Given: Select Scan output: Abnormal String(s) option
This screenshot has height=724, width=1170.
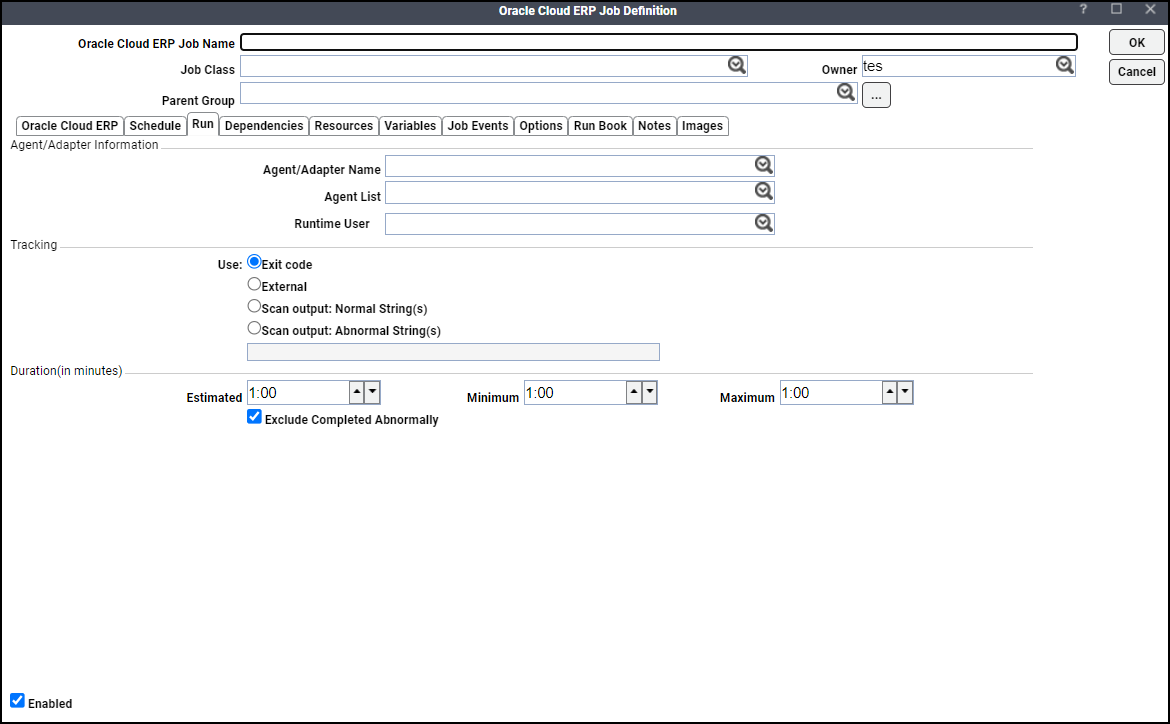Looking at the screenshot, I should [x=254, y=328].
